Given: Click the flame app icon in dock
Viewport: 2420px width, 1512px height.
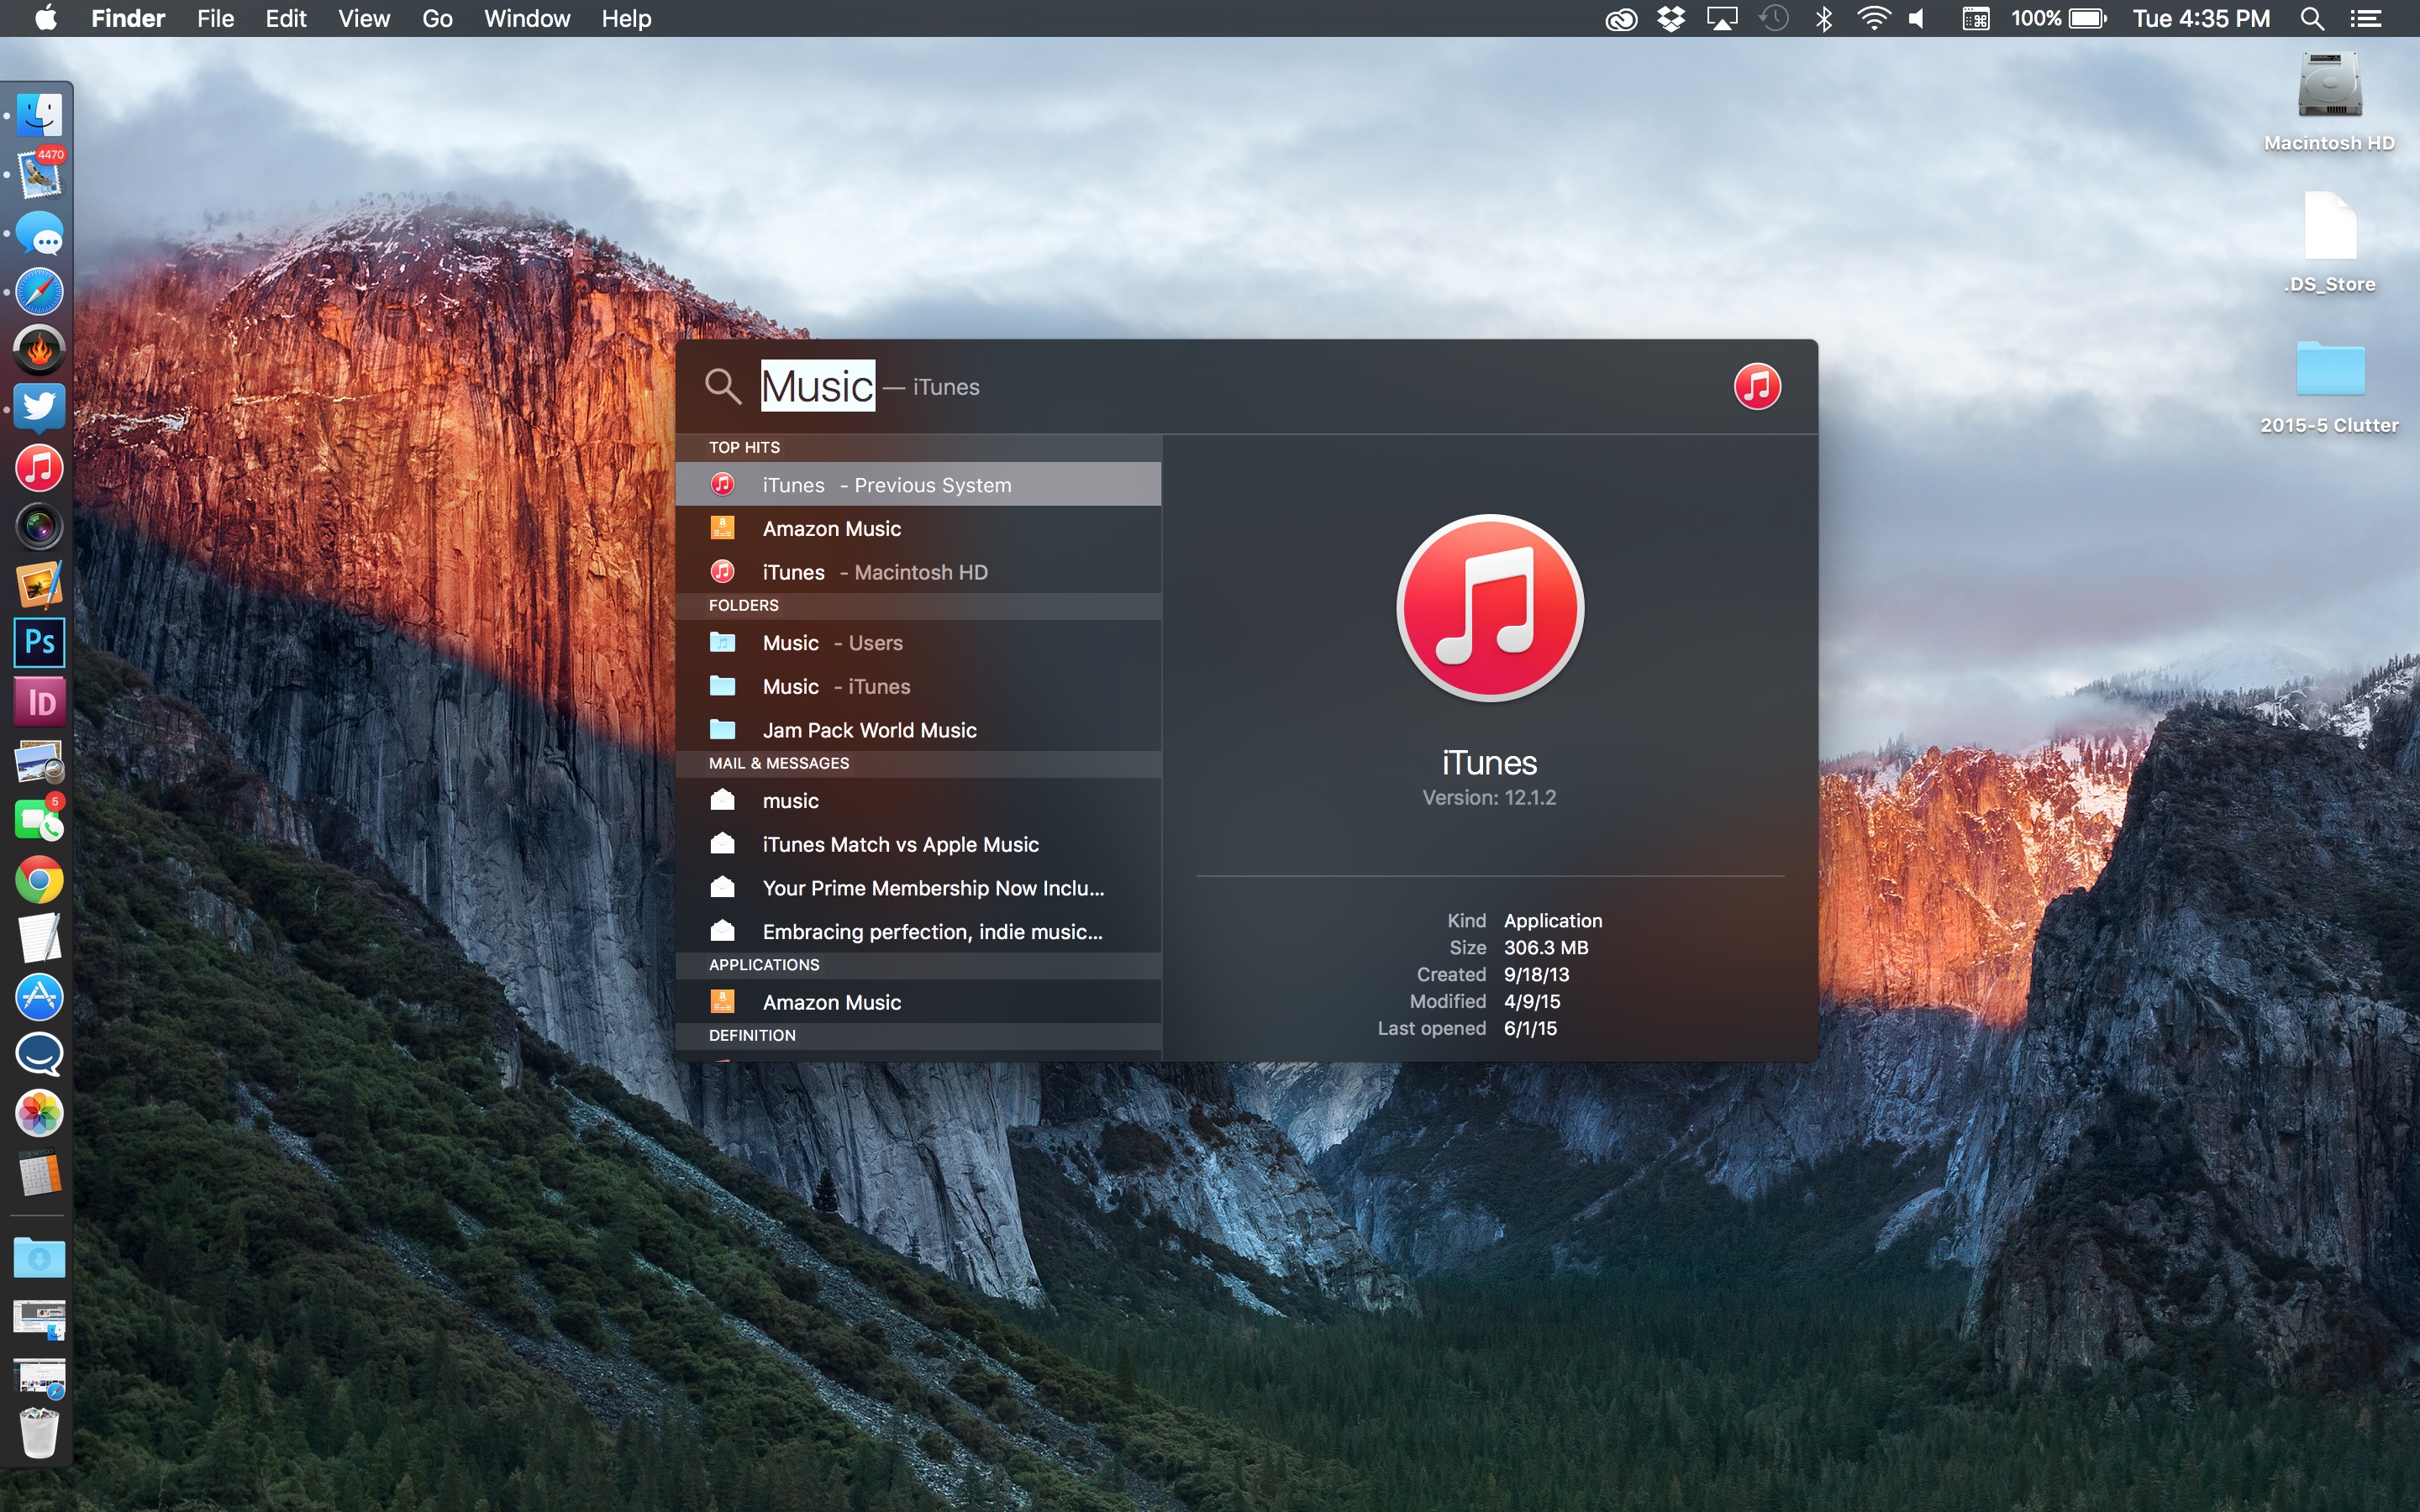Looking at the screenshot, I should 40,350.
